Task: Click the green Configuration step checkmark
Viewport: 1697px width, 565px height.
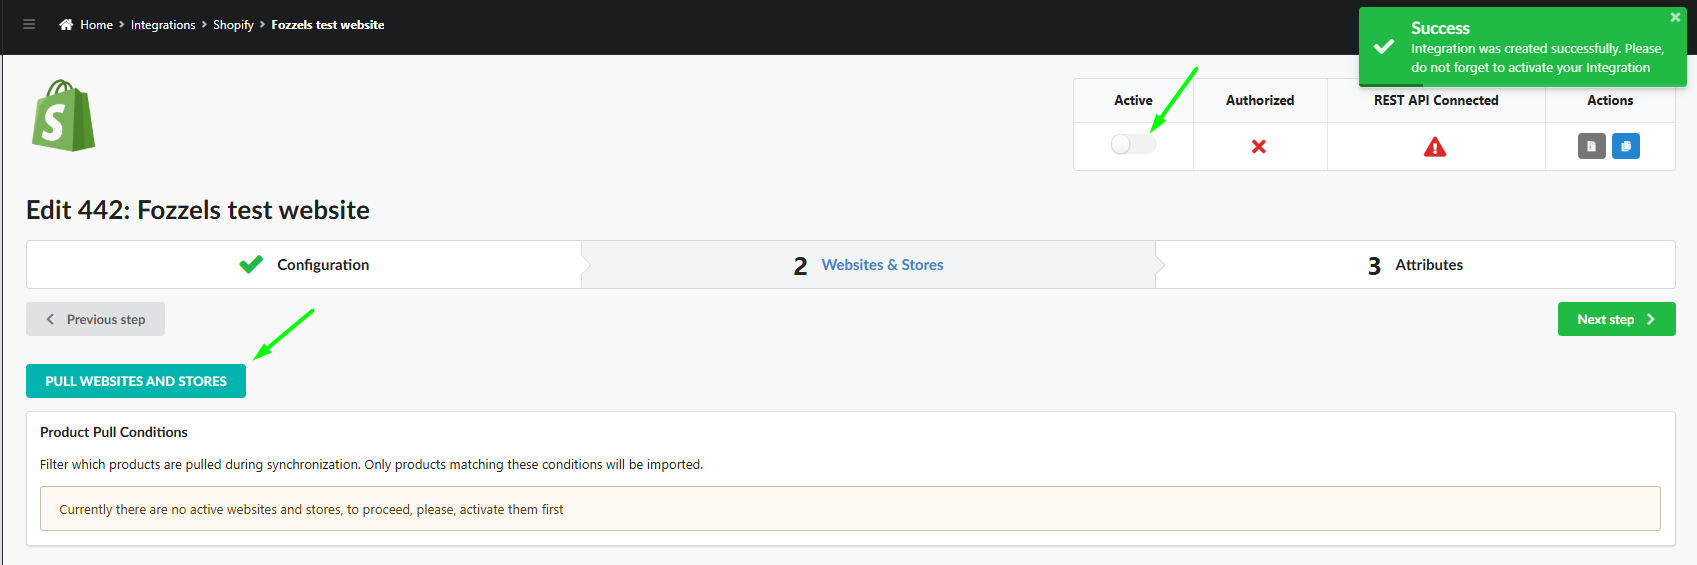Action: (251, 264)
